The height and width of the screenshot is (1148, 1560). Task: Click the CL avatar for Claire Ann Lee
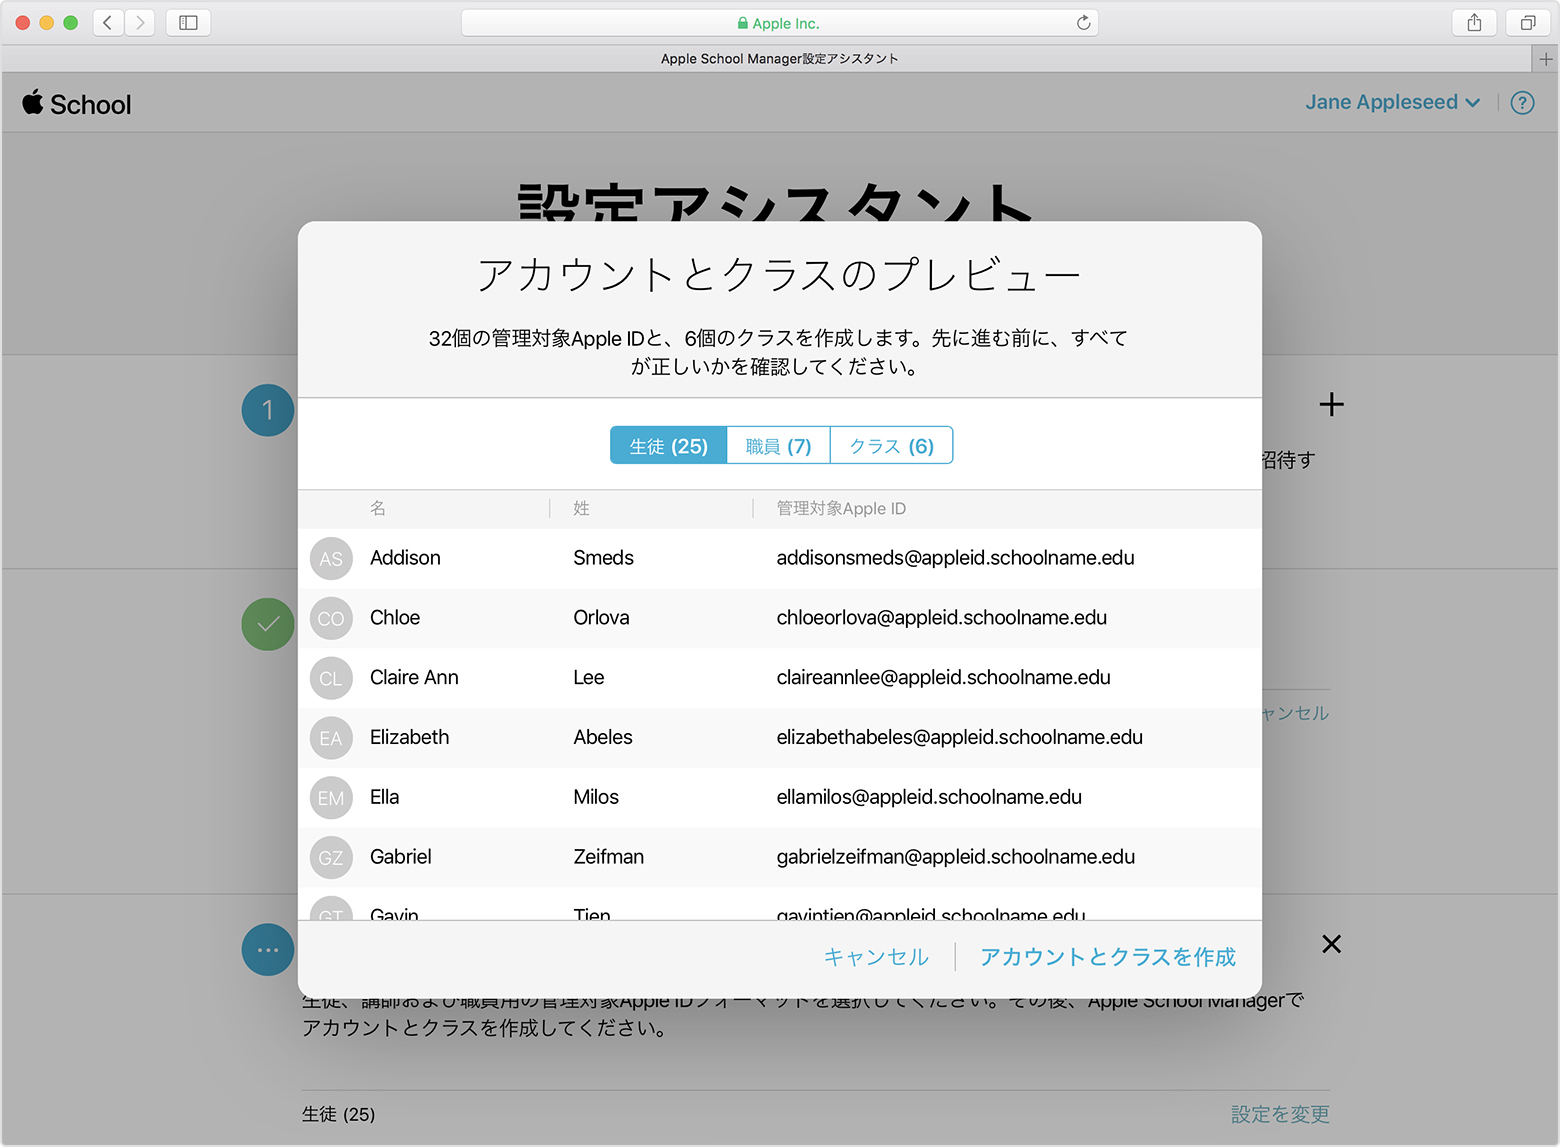[331, 678]
